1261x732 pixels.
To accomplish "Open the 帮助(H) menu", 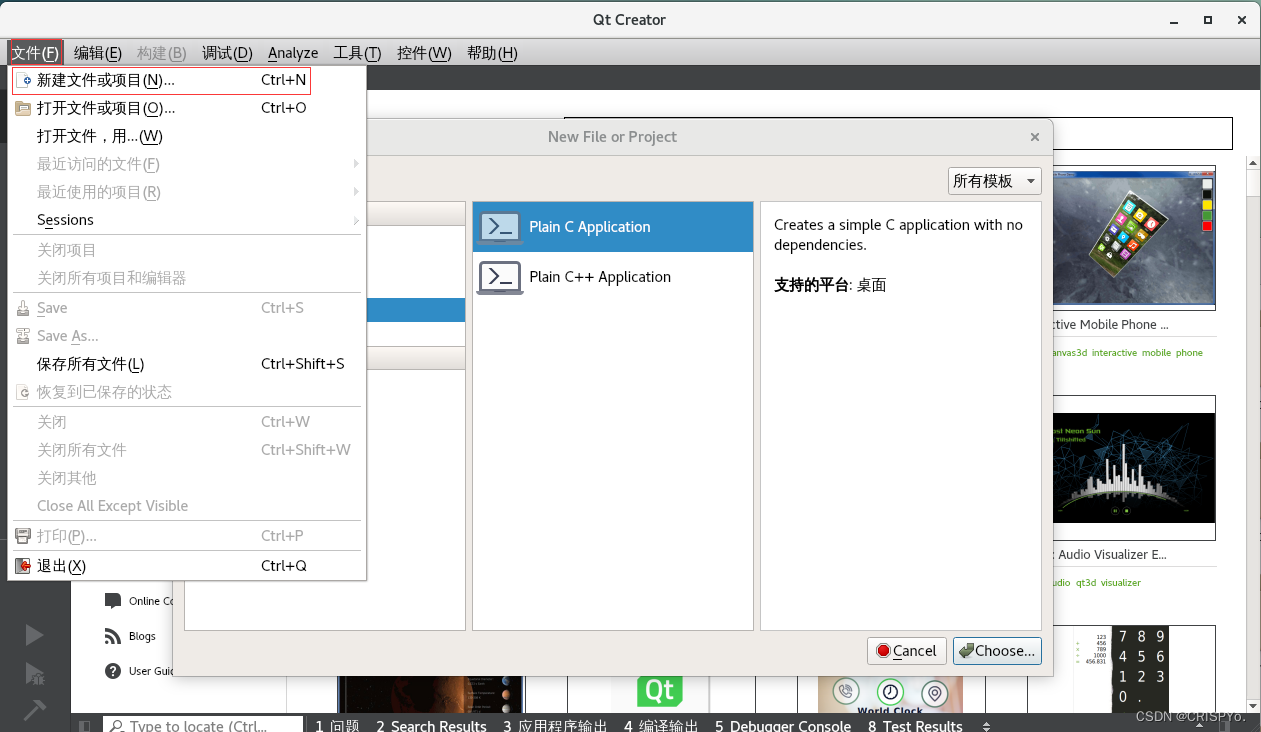I will click(492, 53).
